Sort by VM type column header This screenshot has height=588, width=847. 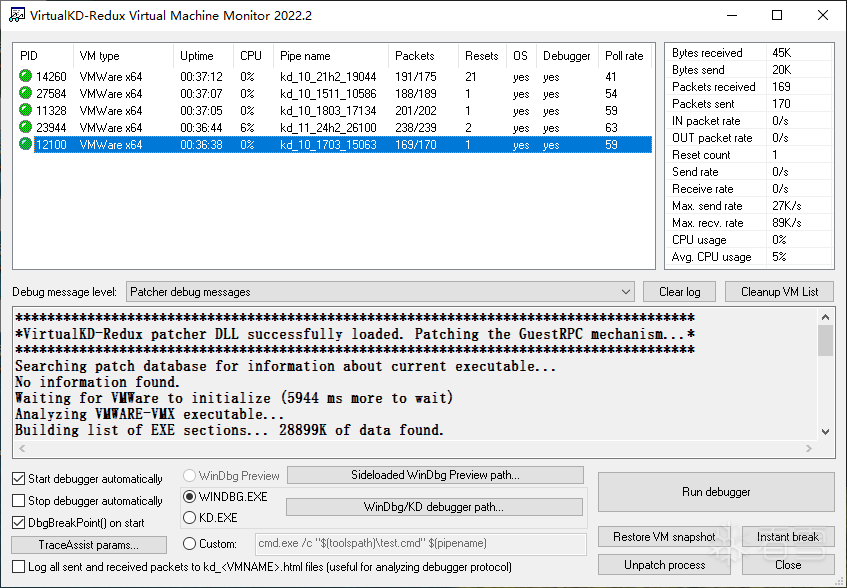point(123,56)
